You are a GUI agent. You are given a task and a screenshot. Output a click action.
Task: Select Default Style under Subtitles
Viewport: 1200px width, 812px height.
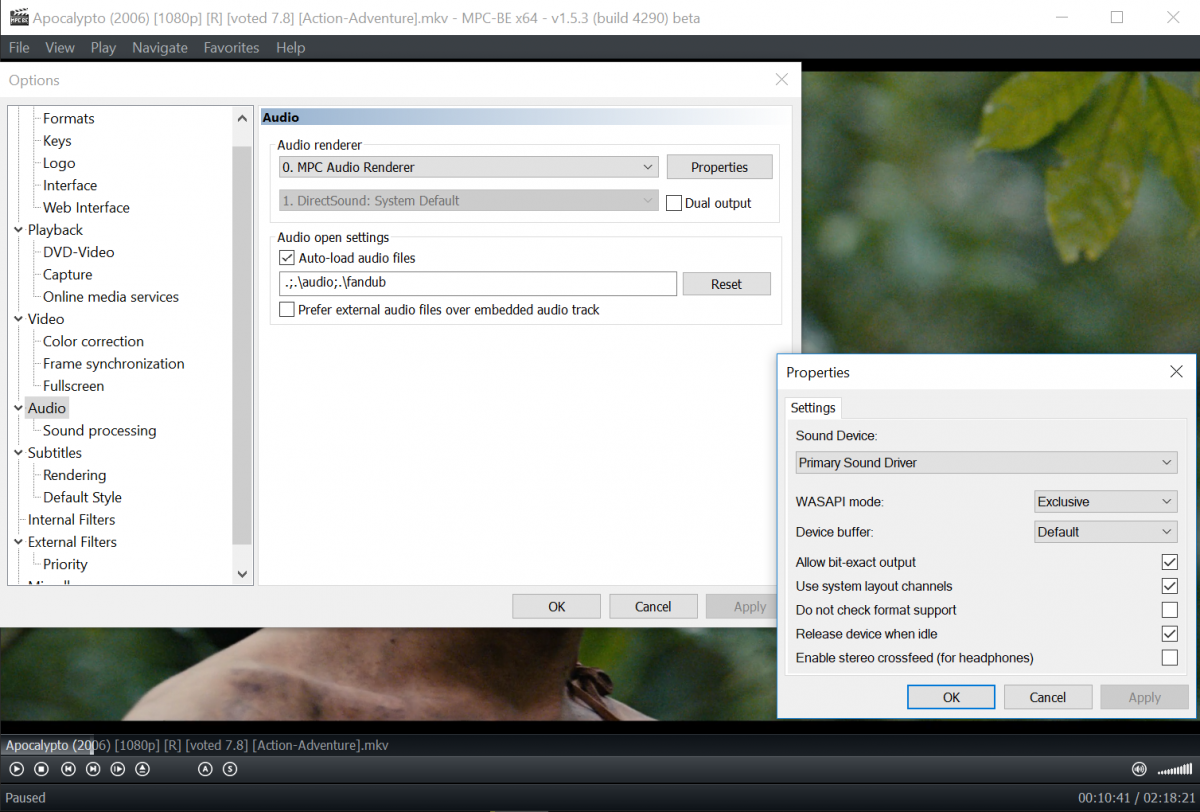pyautogui.click(x=82, y=497)
